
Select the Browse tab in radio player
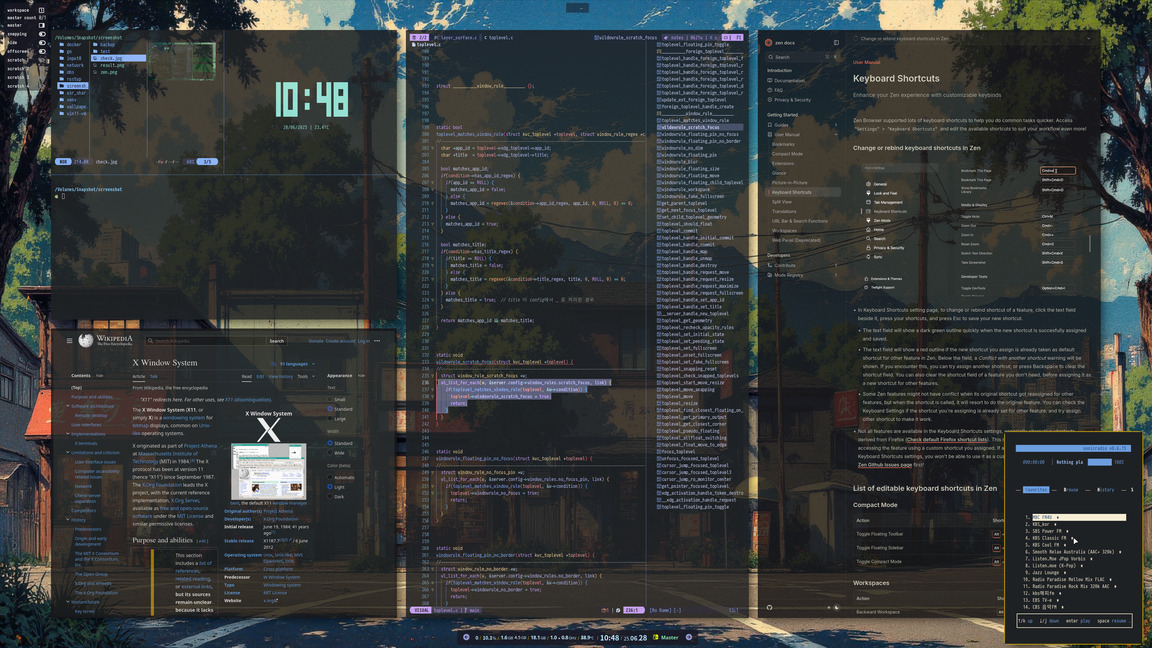click(x=1070, y=489)
